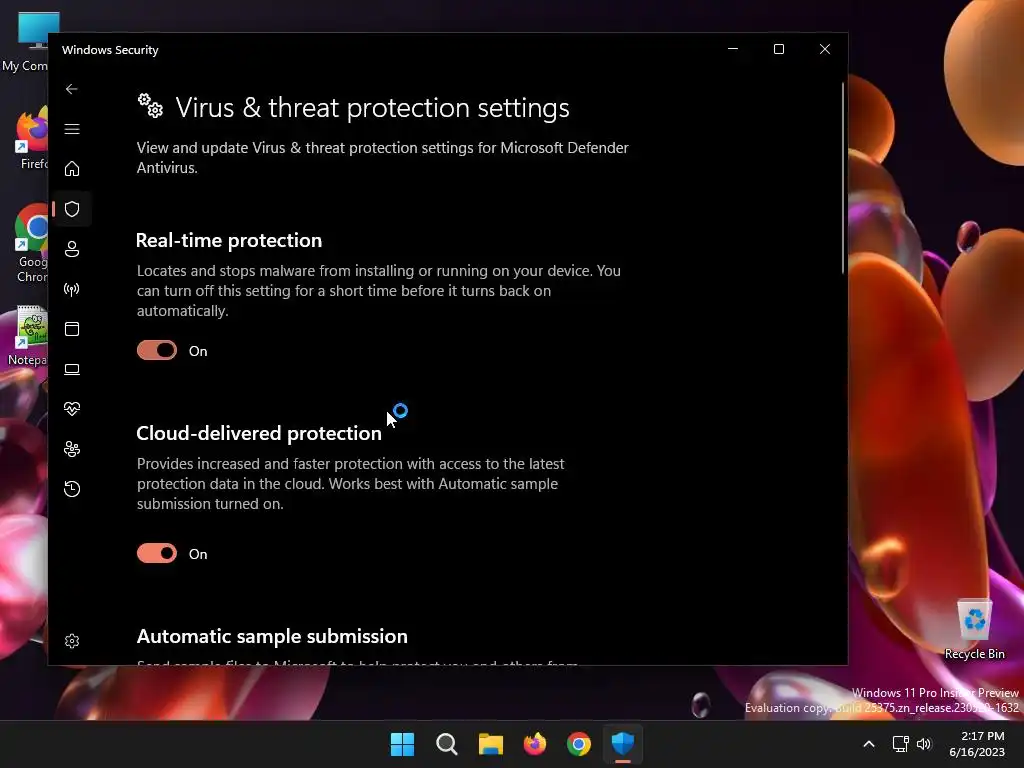Open File Explorer from taskbar
This screenshot has width=1024, height=768.
click(490, 744)
